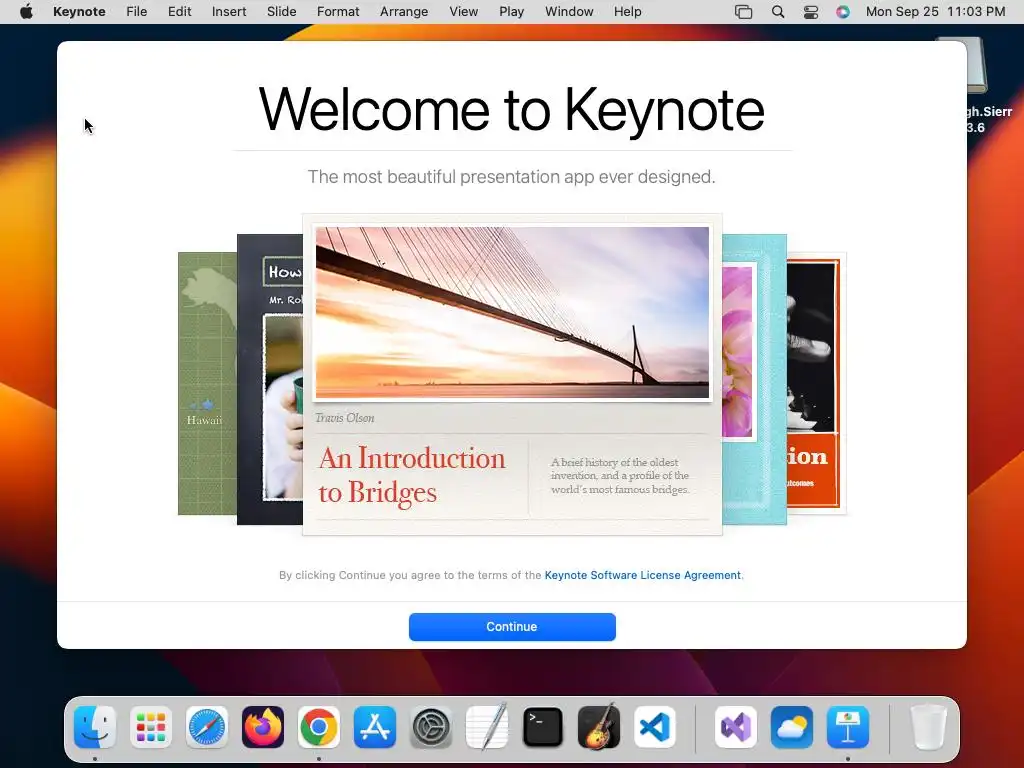Image resolution: width=1024 pixels, height=768 pixels.
Task: Open the Weather app in dock
Action: click(792, 727)
